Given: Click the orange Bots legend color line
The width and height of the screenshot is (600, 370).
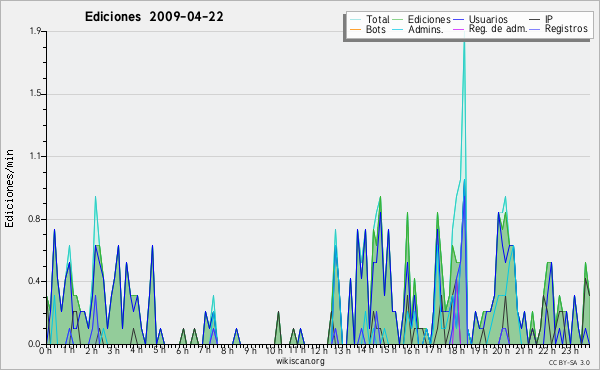Looking at the screenshot, I should pyautogui.click(x=355, y=30).
